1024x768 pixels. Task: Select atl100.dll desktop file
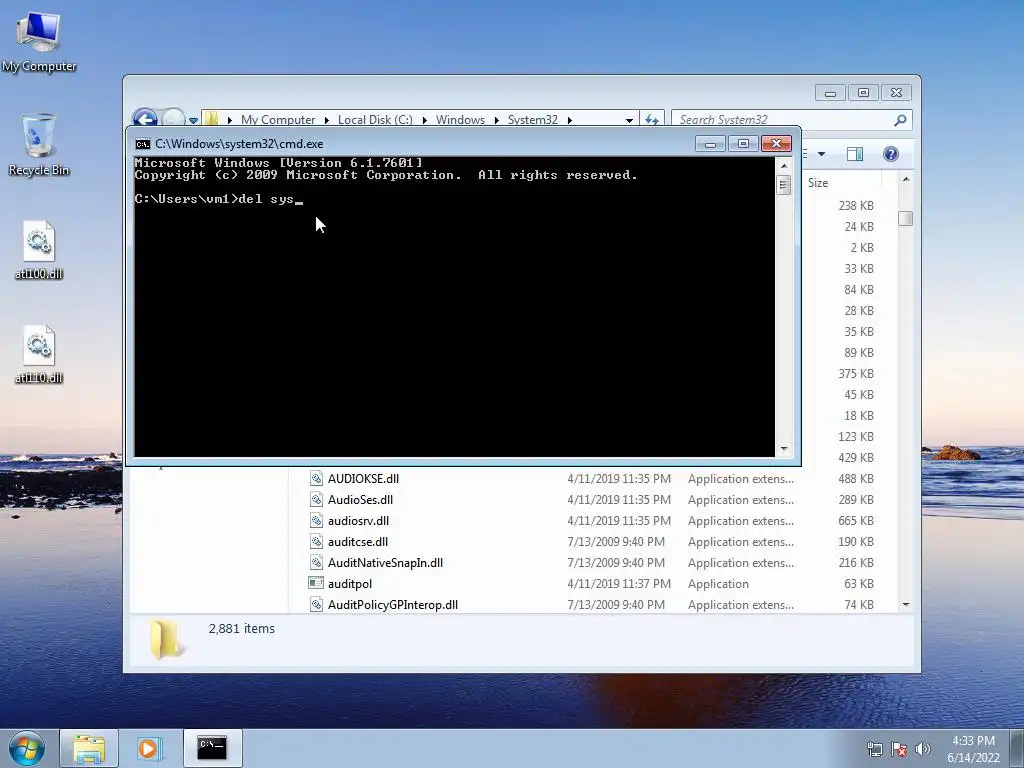point(39,250)
